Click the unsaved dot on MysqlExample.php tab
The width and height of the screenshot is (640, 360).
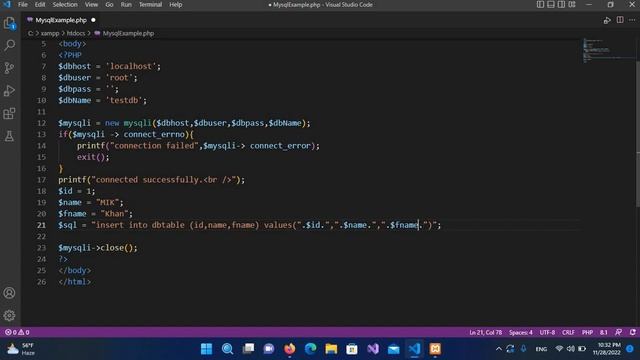[93, 20]
